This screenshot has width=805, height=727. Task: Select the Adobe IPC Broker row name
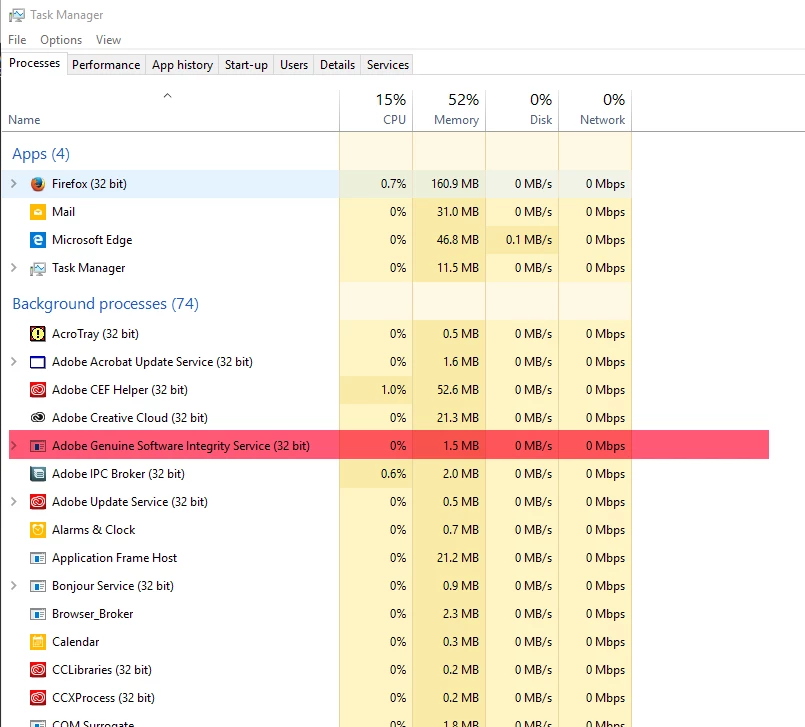coord(119,474)
